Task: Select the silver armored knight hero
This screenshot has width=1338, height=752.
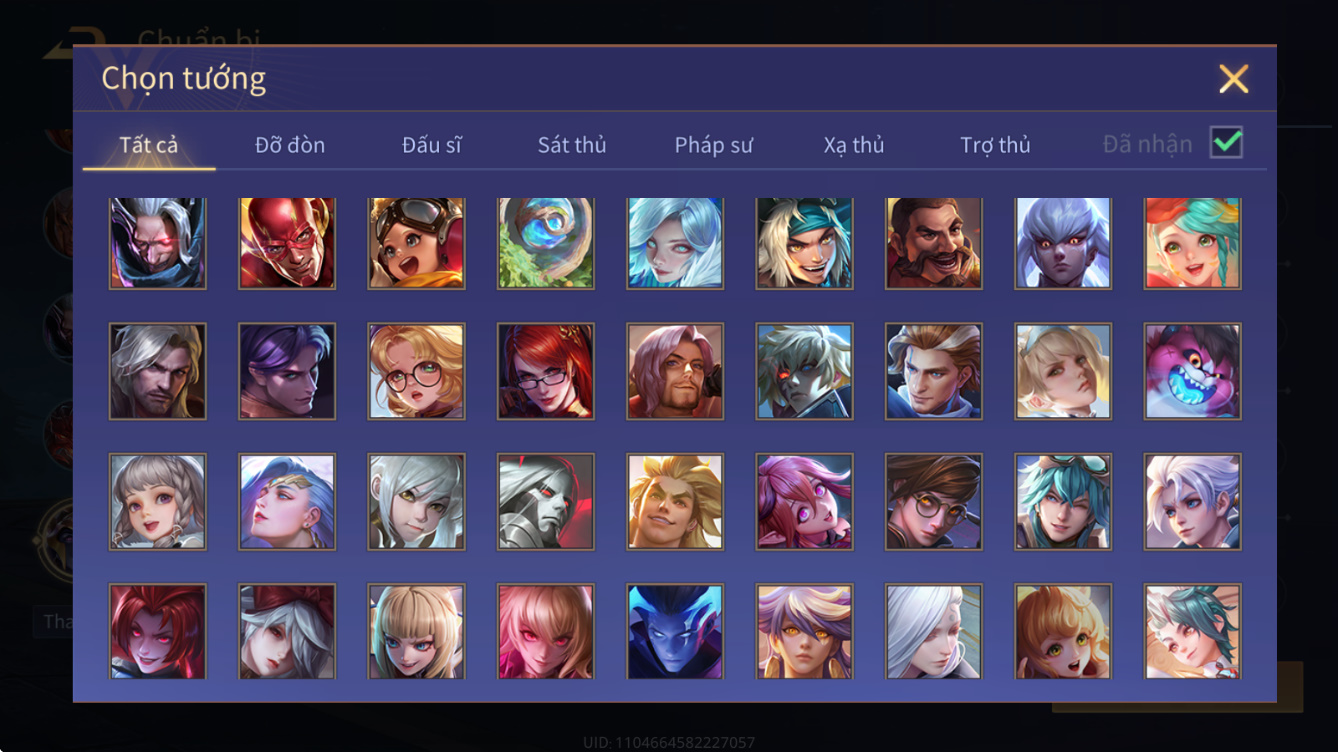Action: click(546, 502)
